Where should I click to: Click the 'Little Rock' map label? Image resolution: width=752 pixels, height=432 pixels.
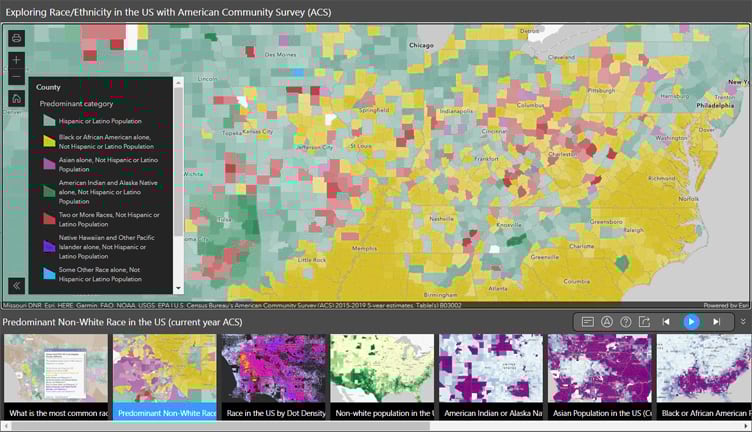312,260
